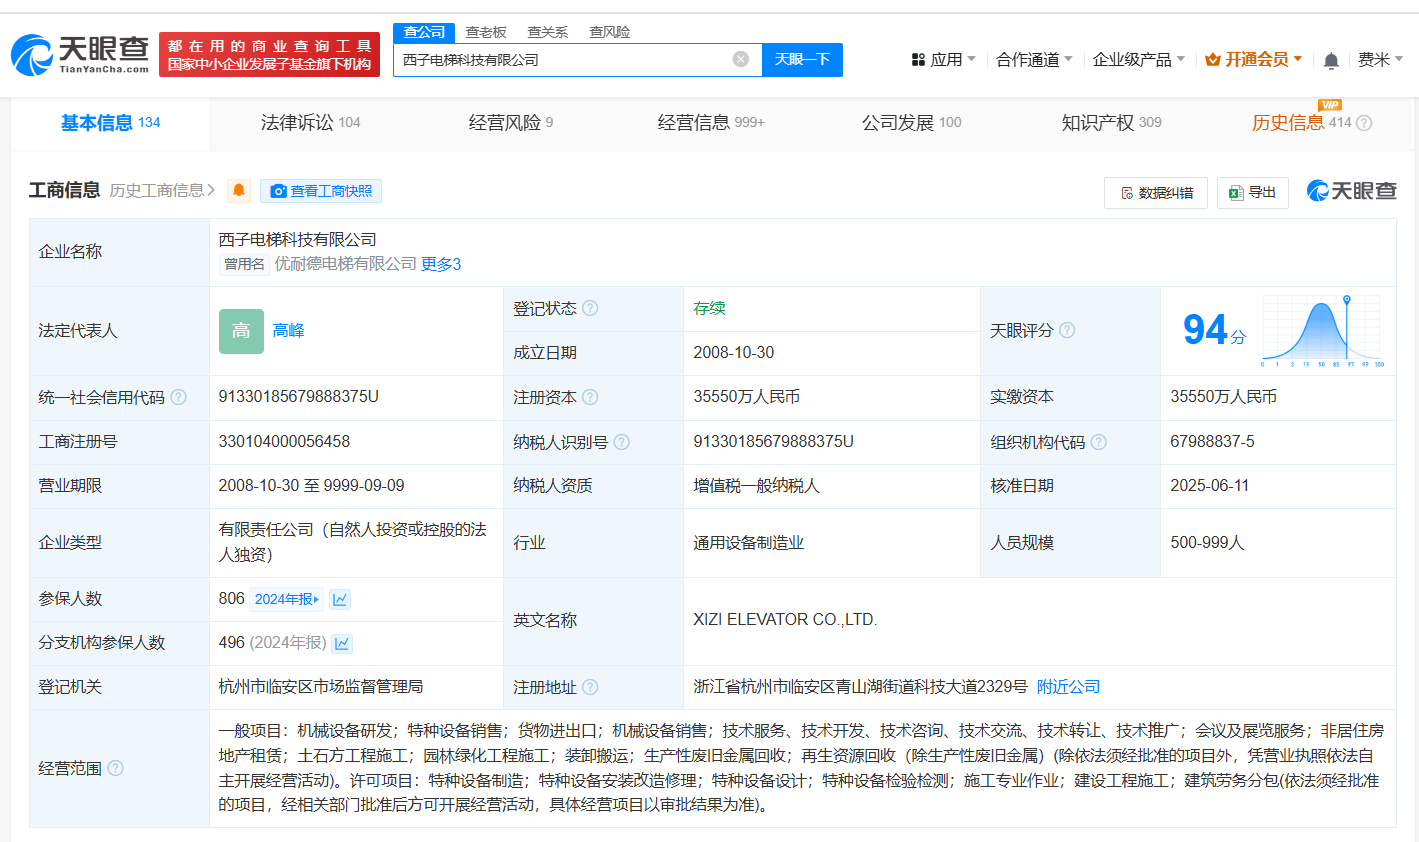This screenshot has width=1419, height=842.
Task: Clear the search box with X icon
Action: (741, 59)
